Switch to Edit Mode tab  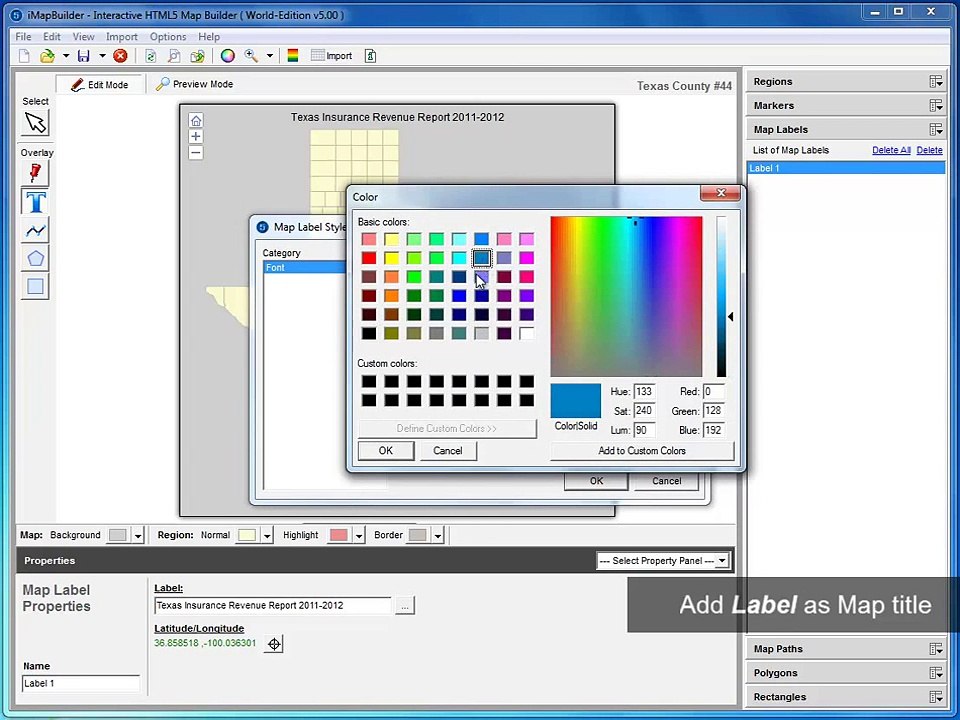pyautogui.click(x=100, y=84)
